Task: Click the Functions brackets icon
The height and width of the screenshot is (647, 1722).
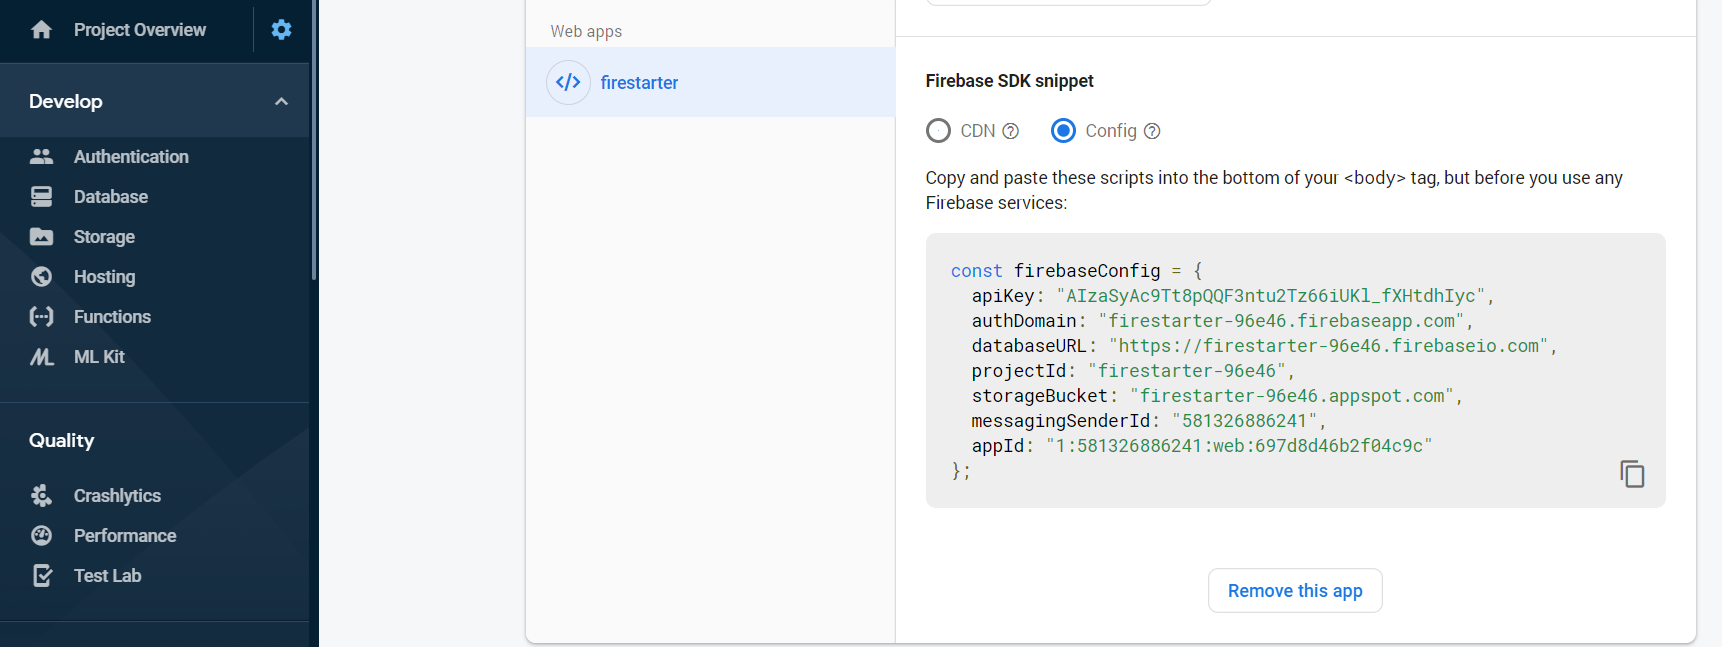Action: point(41,317)
